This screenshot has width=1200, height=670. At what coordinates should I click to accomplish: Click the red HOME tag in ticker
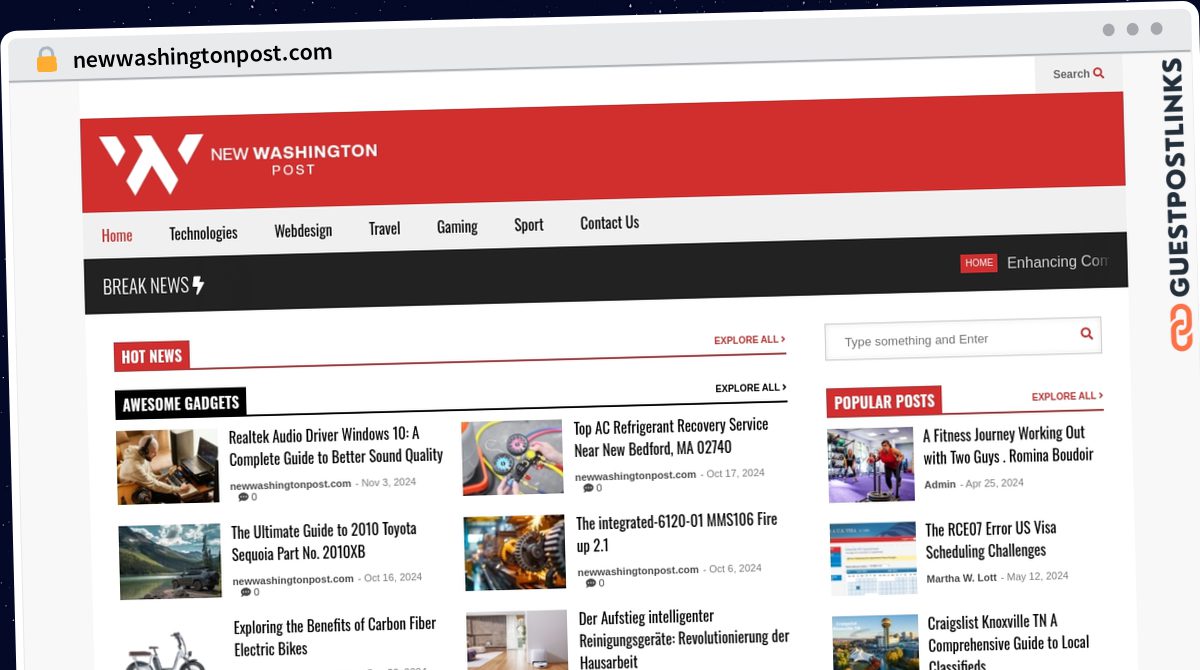[979, 263]
